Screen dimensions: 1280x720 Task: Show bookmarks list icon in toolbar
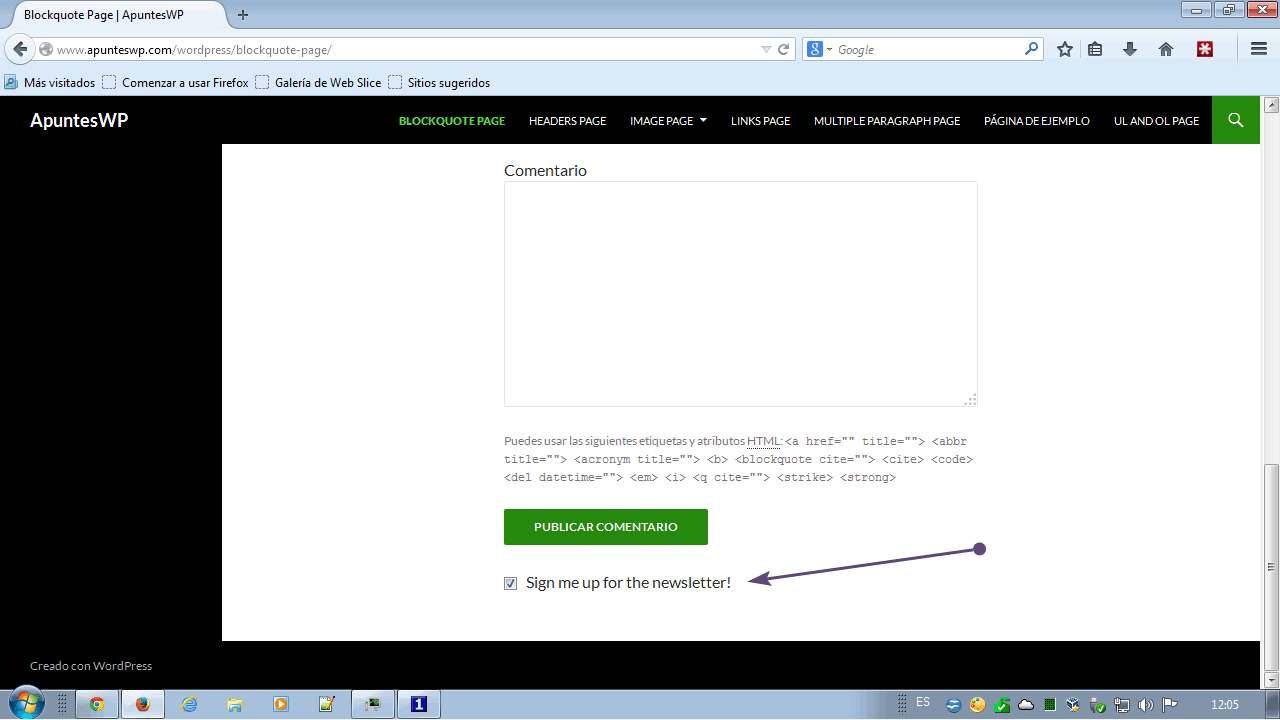(x=1096, y=49)
